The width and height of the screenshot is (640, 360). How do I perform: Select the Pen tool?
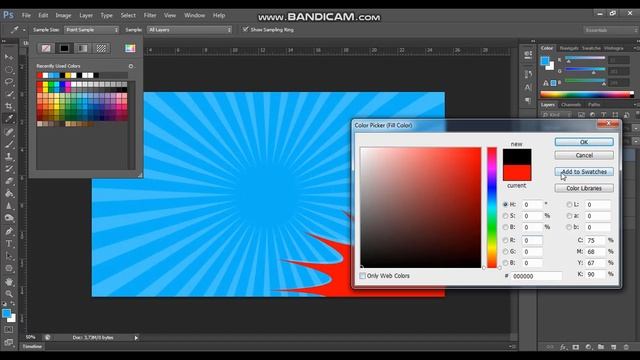(9, 231)
